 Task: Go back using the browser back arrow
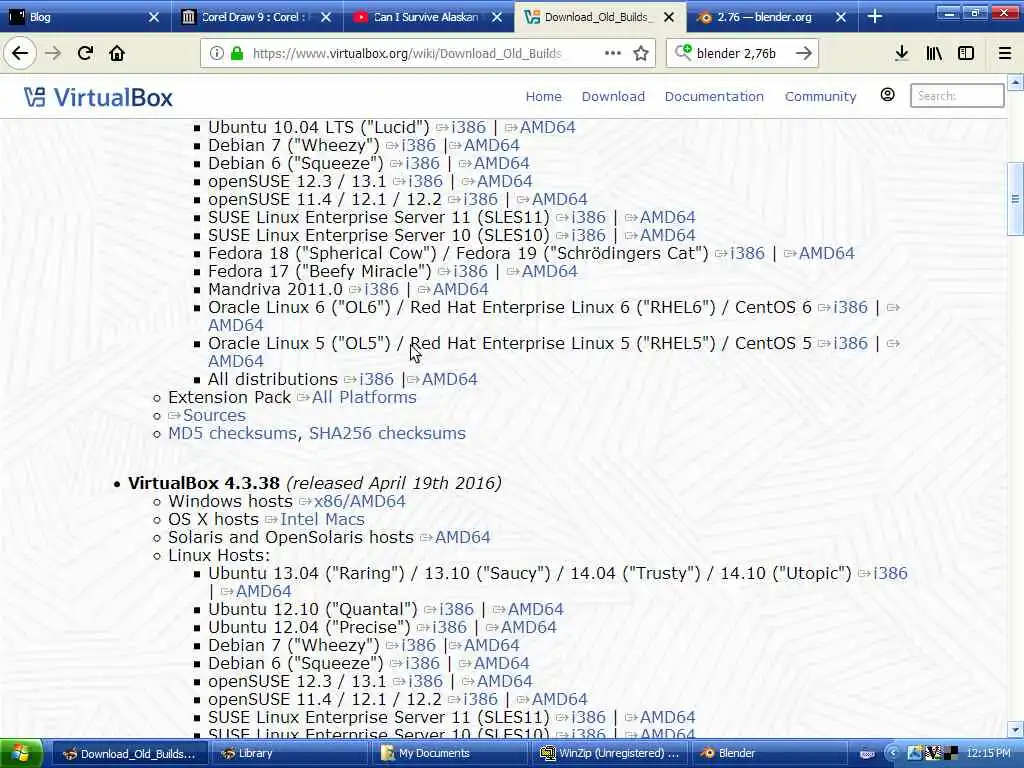[x=20, y=54]
